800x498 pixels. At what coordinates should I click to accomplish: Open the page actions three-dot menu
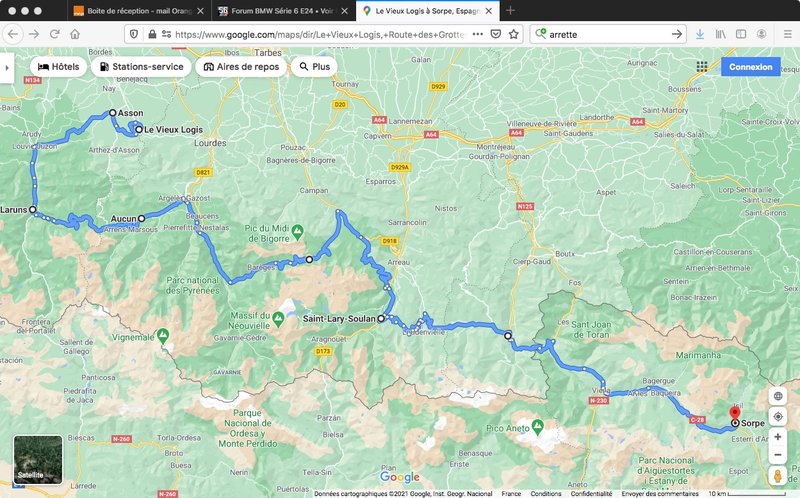478,34
